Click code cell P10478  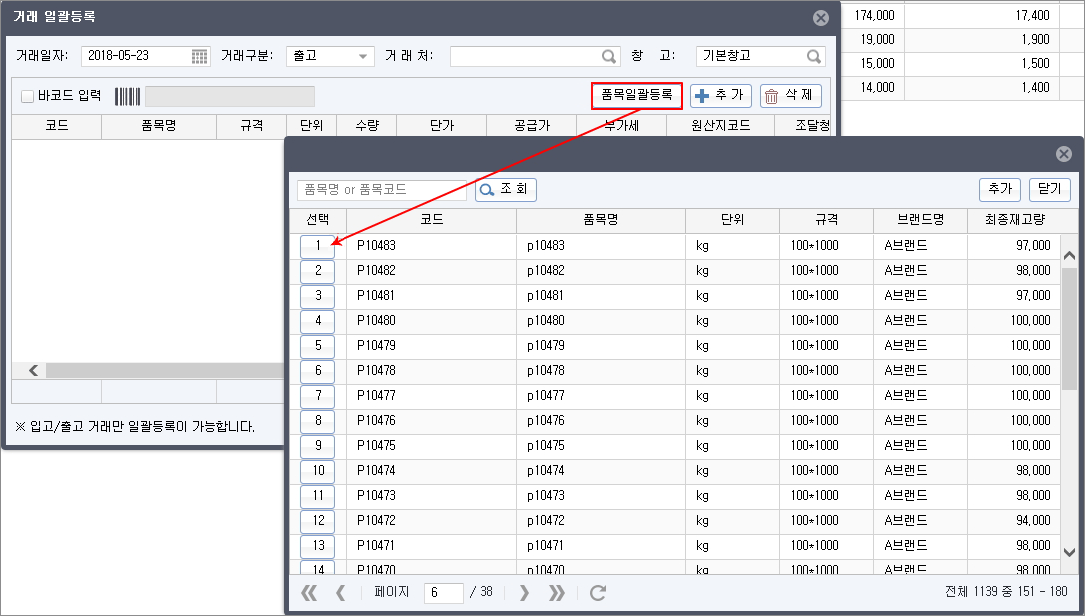pos(431,370)
